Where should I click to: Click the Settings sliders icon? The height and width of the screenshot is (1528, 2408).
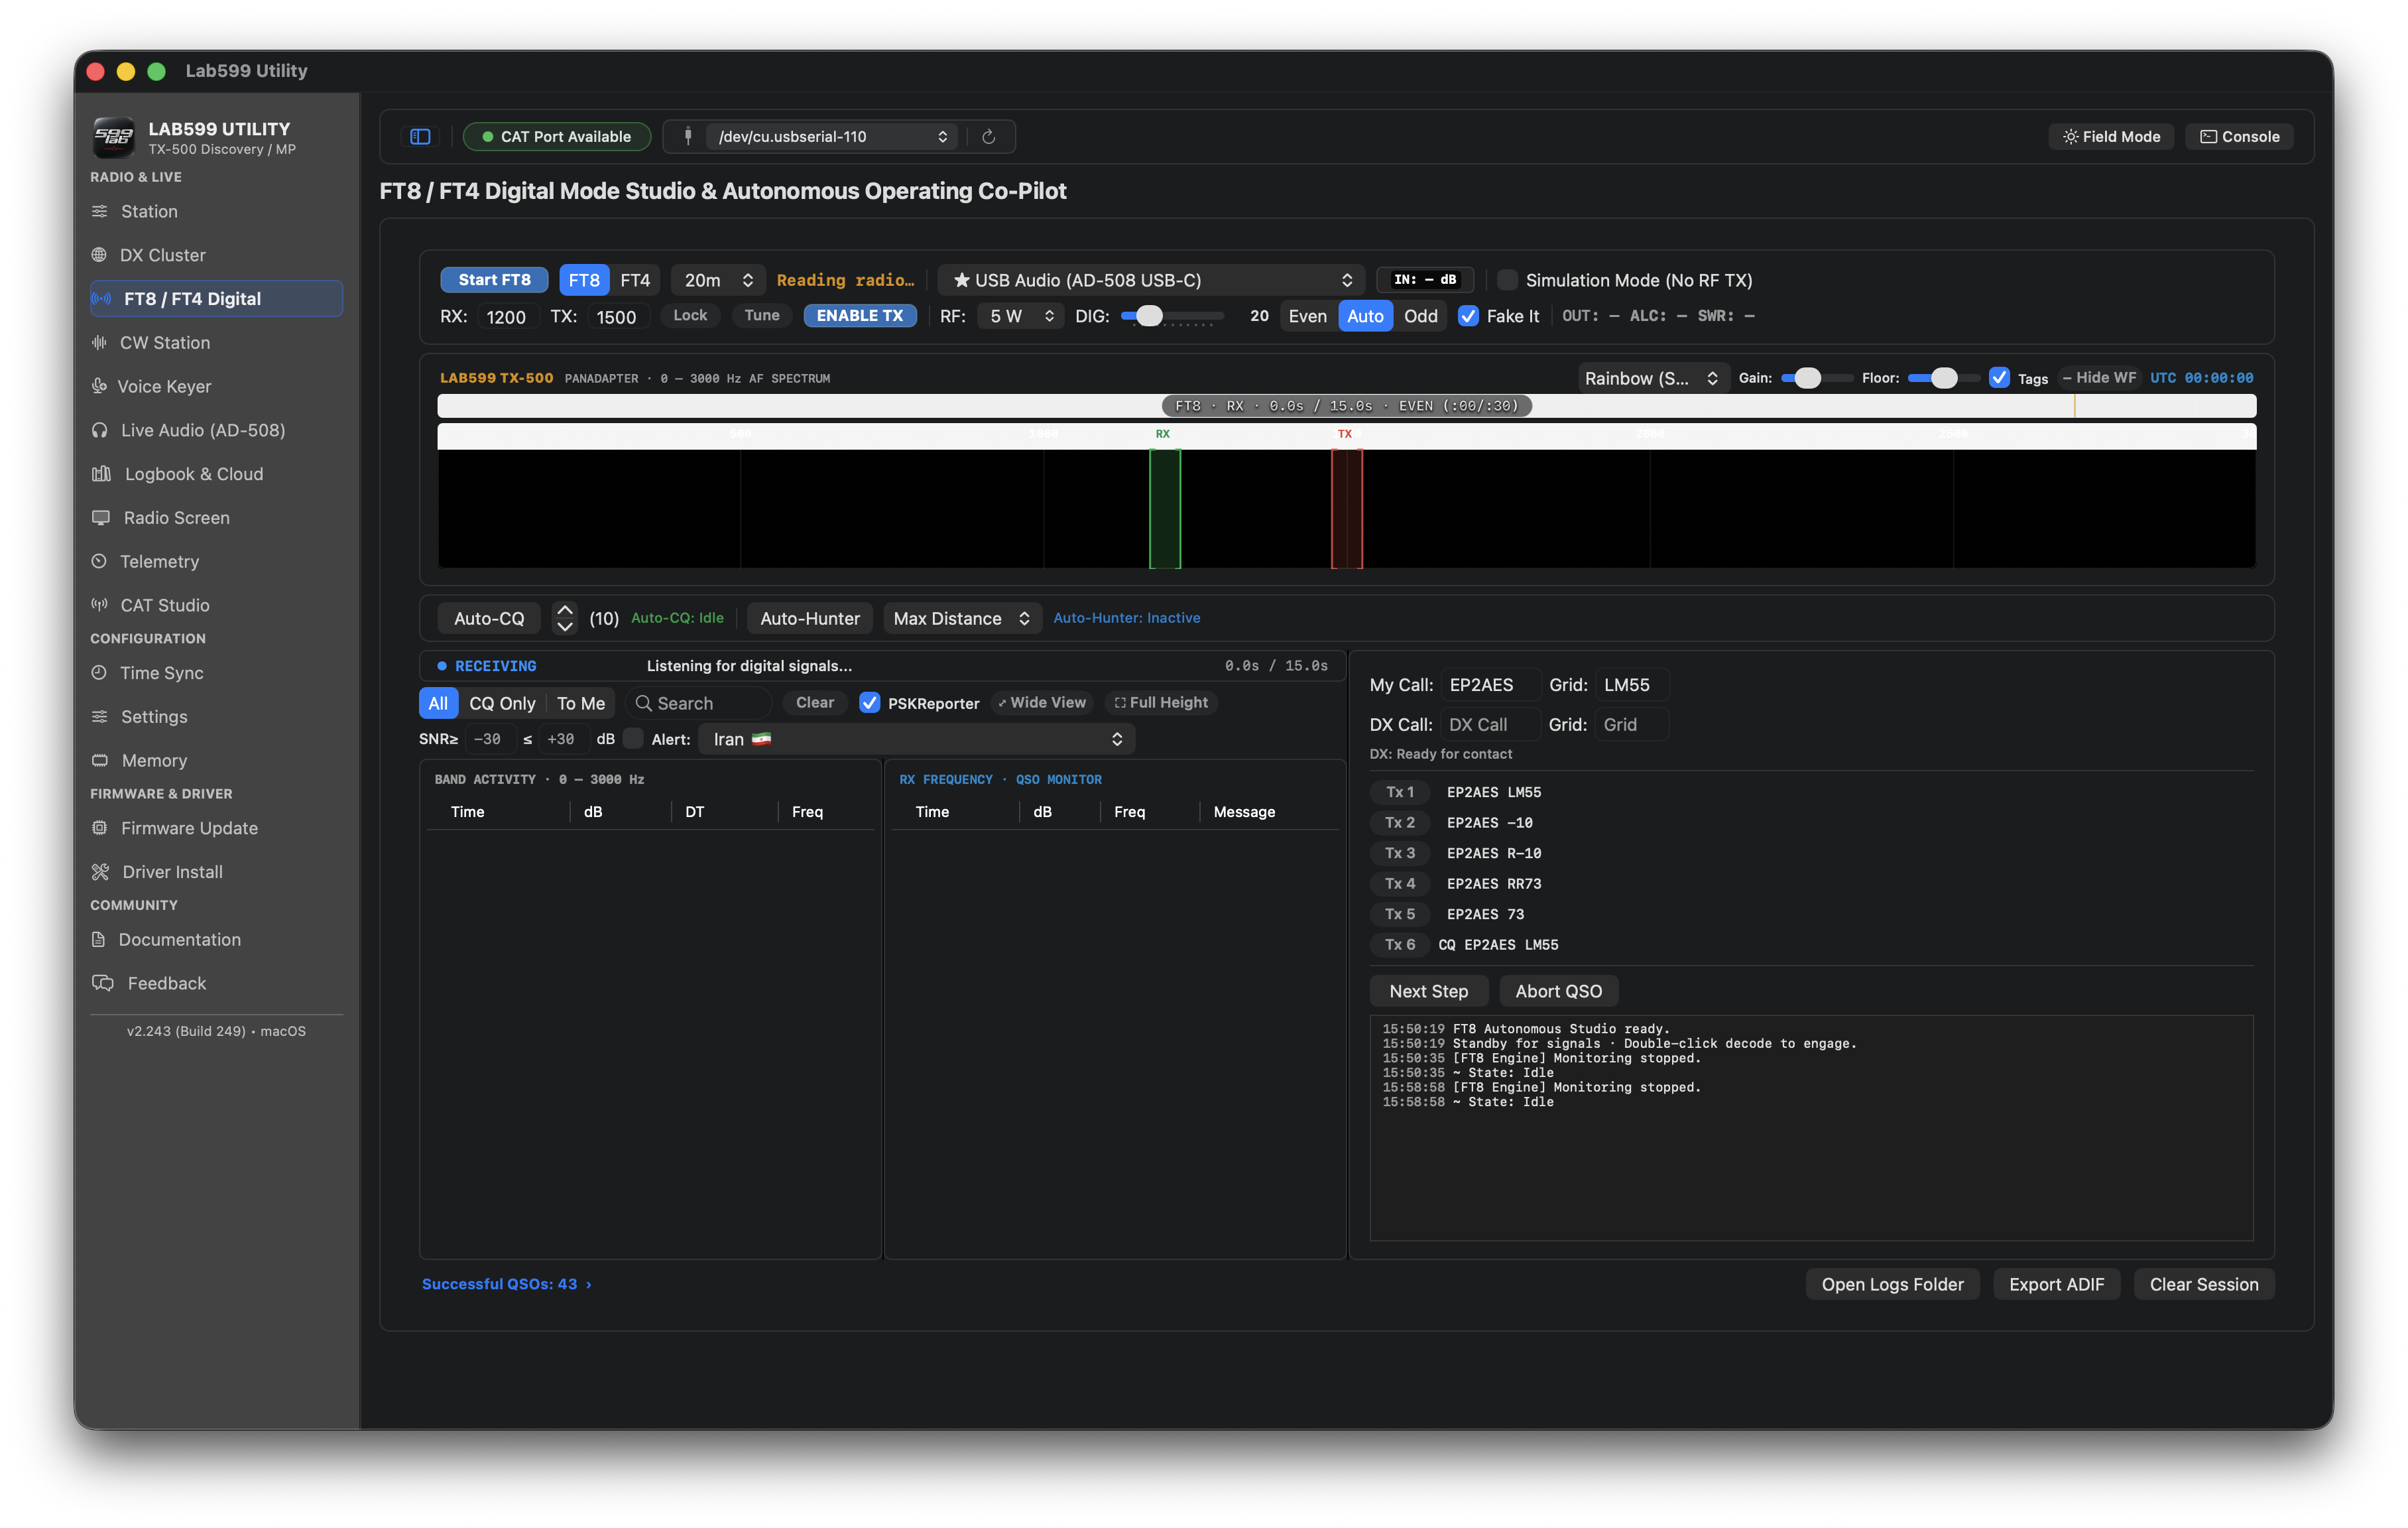pos(99,717)
